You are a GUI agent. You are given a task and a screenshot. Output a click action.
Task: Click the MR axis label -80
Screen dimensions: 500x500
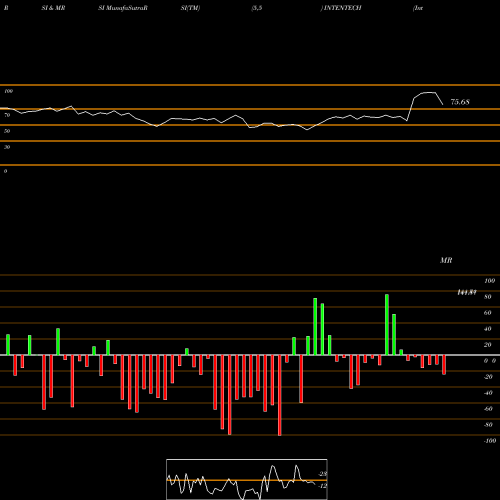tap(488, 425)
